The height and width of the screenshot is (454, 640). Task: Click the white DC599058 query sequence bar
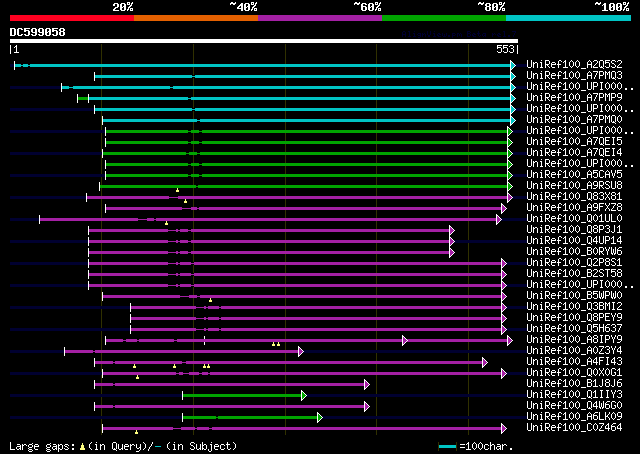click(x=264, y=41)
